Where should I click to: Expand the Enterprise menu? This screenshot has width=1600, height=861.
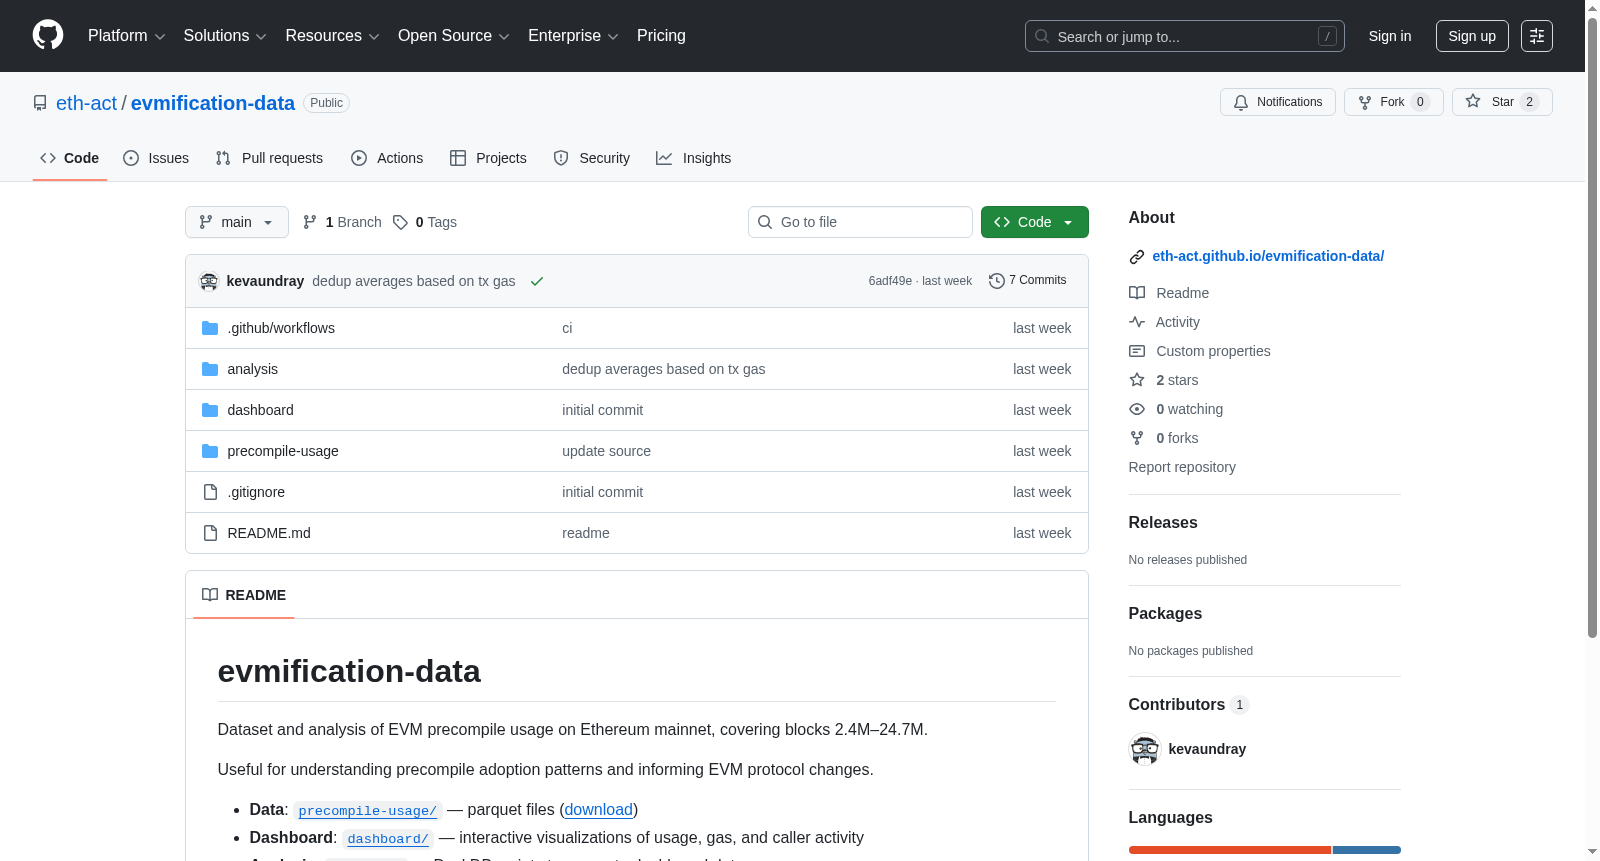point(573,36)
